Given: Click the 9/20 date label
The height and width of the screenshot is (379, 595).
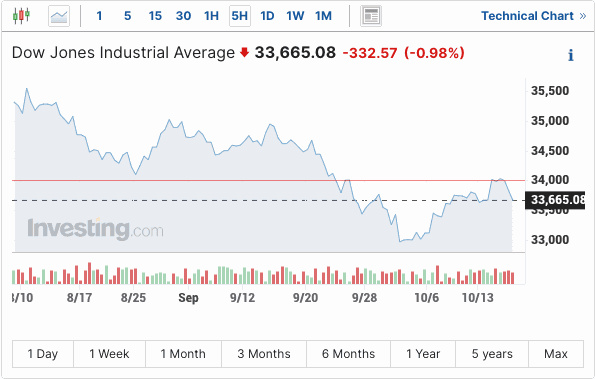Looking at the screenshot, I should [305, 298].
